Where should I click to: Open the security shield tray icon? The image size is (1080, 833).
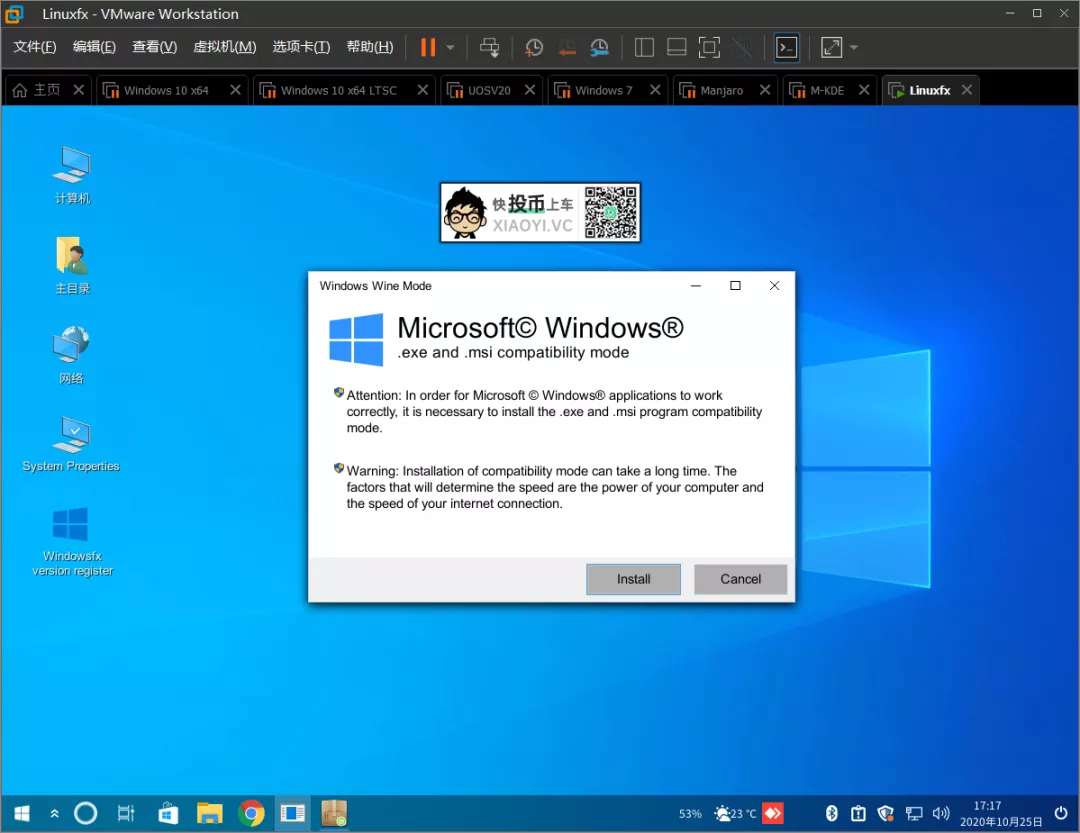point(886,814)
